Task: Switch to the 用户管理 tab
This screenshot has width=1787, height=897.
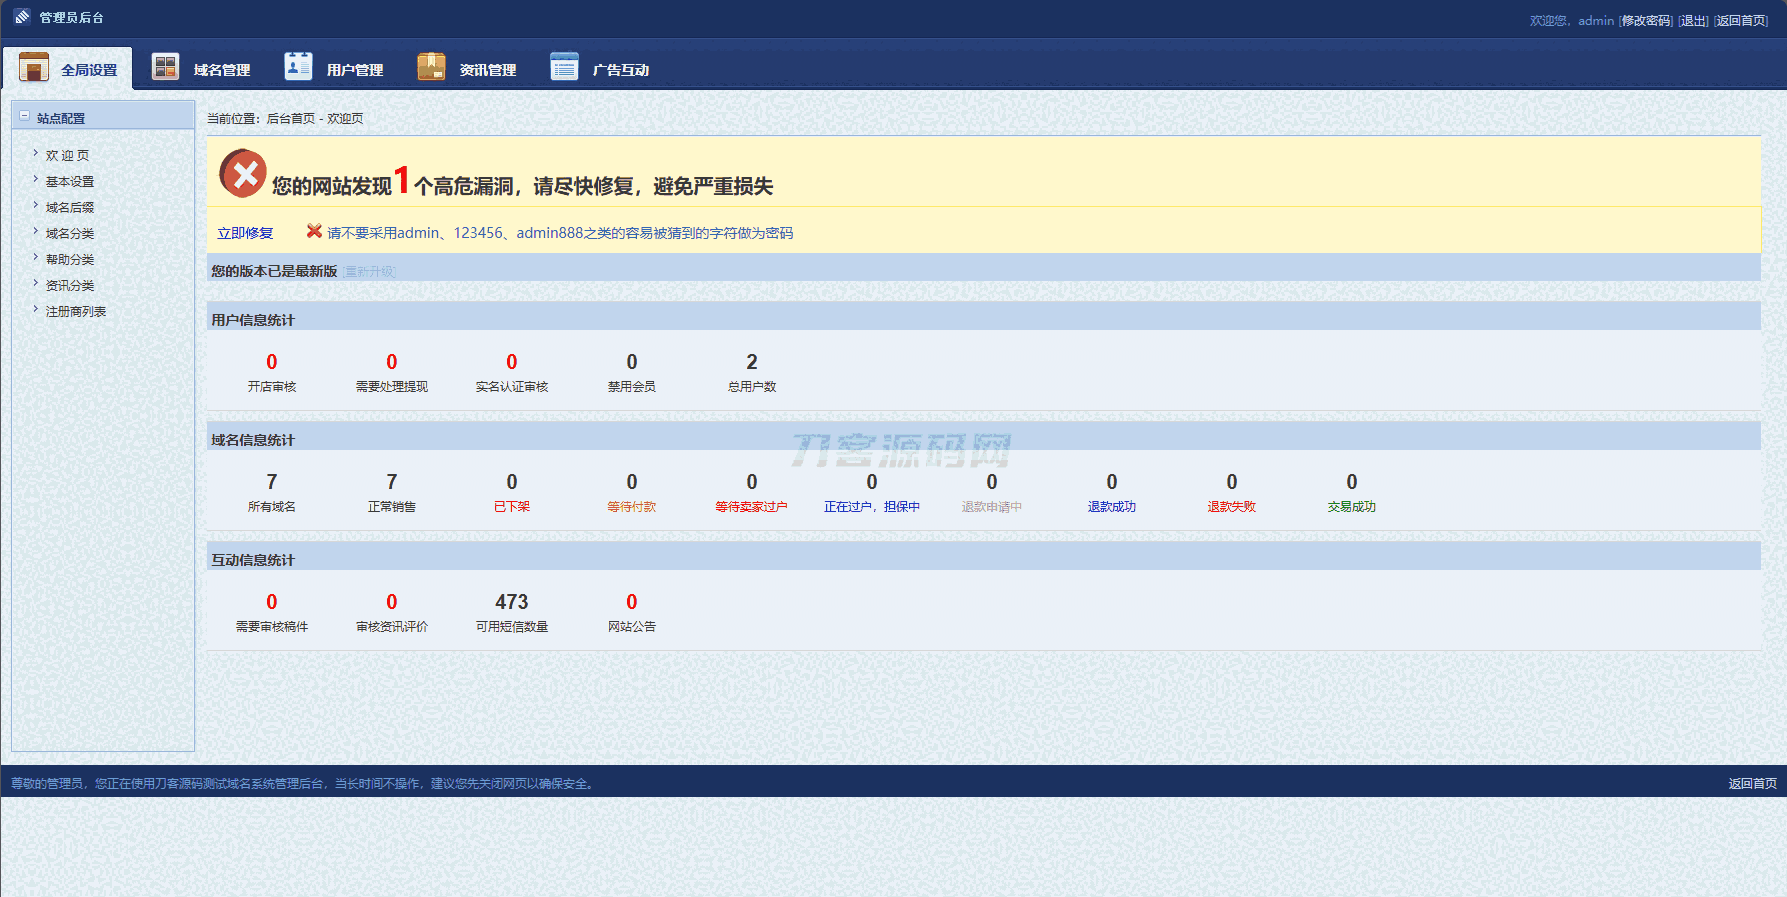Action: 354,70
